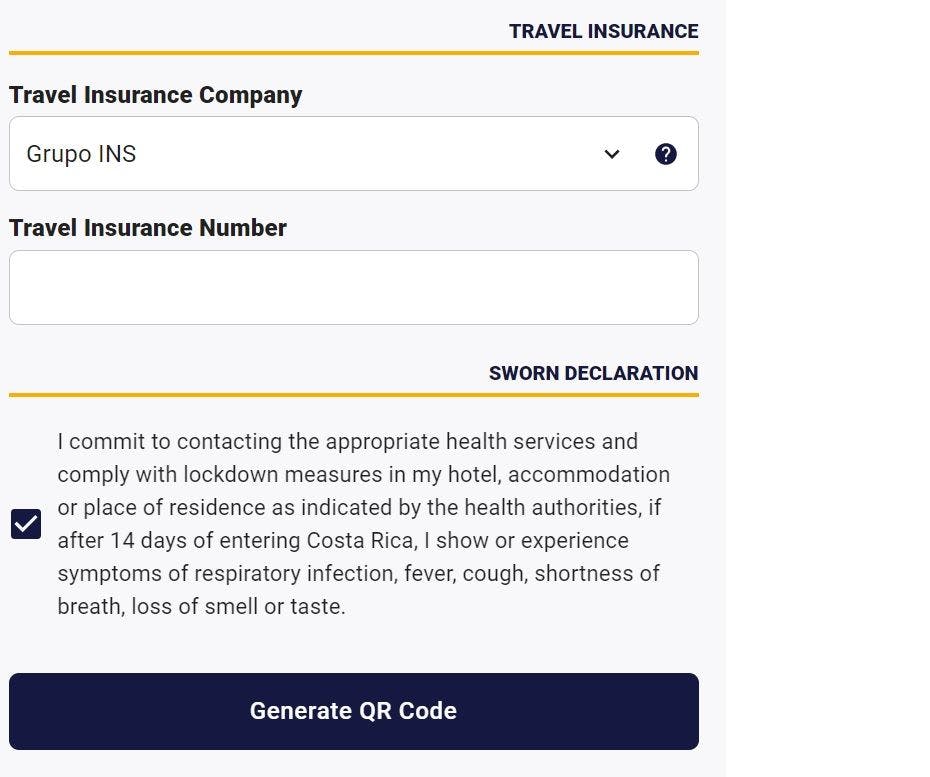The width and height of the screenshot is (930, 777).
Task: Click "lockdown measures" in the declaration
Action: tap(282, 475)
